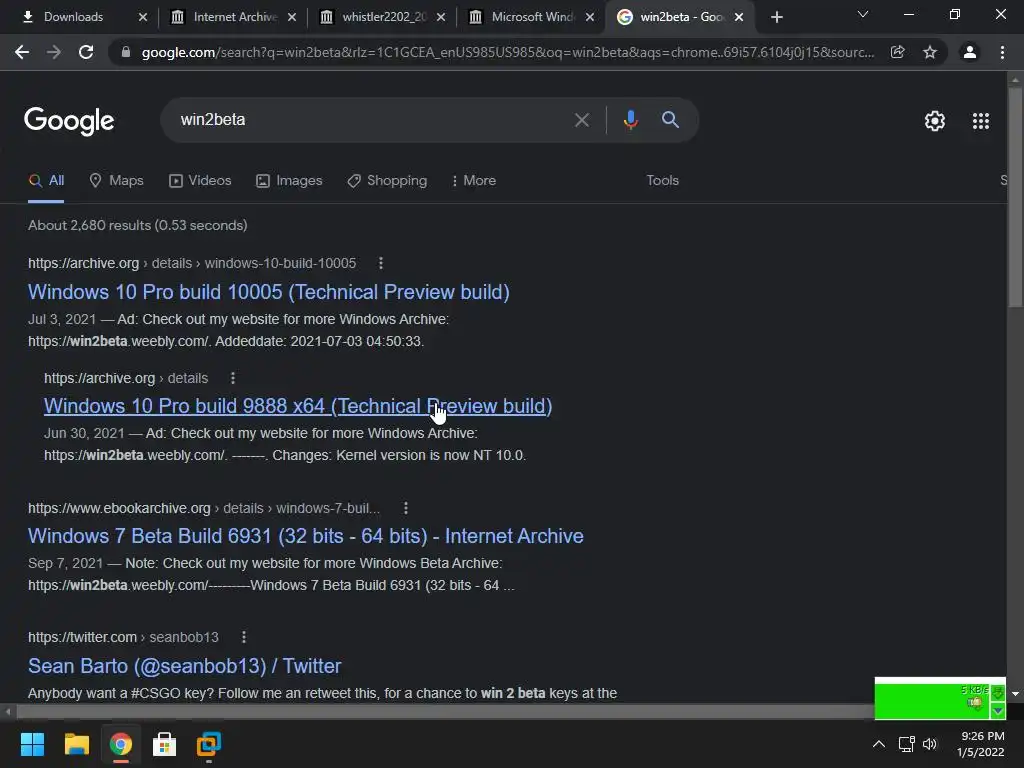Viewport: 1024px width, 768px height.
Task: Open the clock and date panel
Action: [x=980, y=744]
